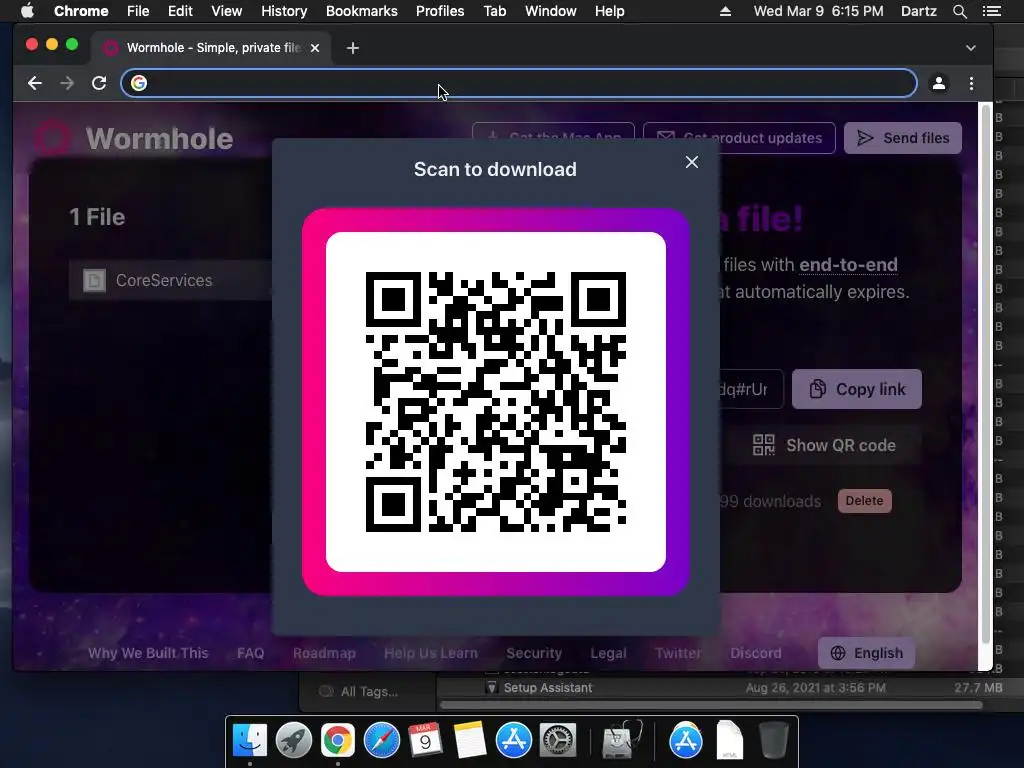1024x768 pixels.
Task: Open the Trash in the Dock
Action: (773, 740)
